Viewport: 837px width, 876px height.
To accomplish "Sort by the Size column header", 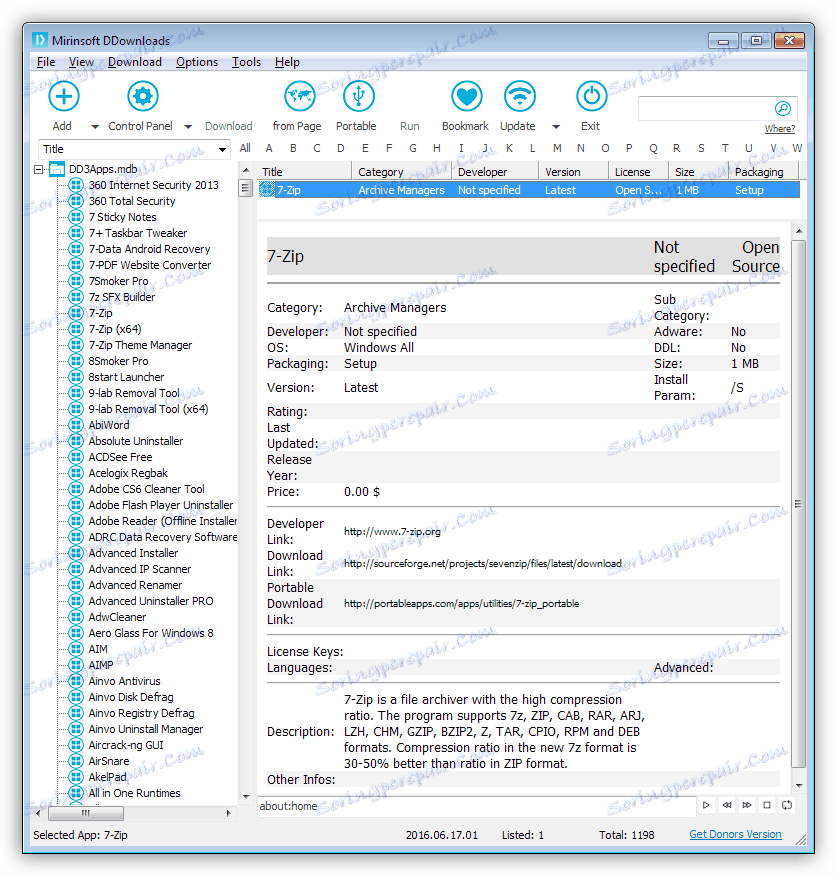I will tap(698, 172).
